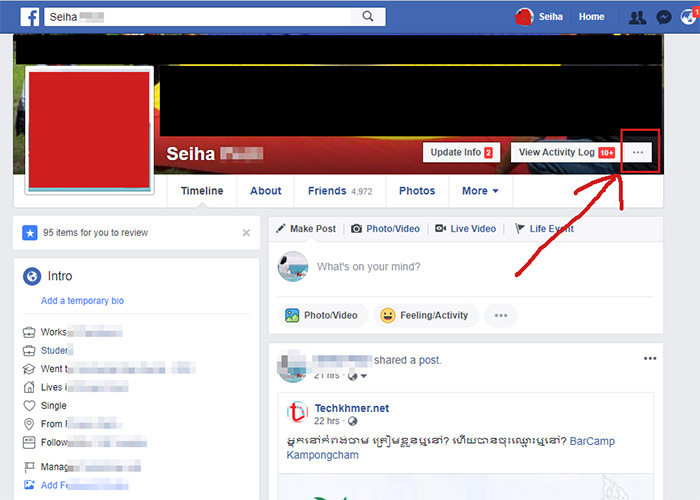Click the 22 hrs timestamp
Screen dimensions: 700x500
[326, 421]
